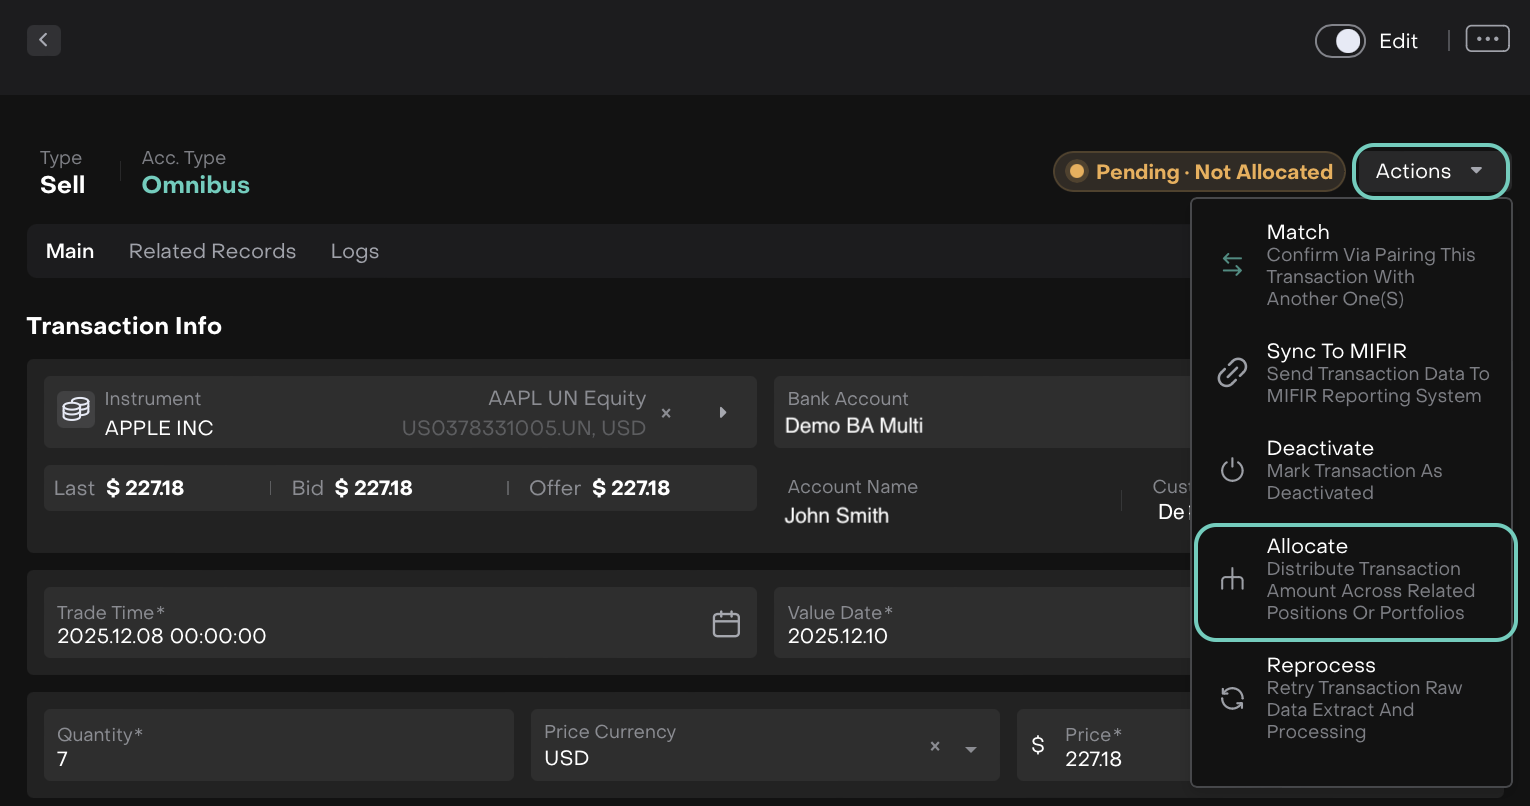Click the Apple Inc instrument coins icon
Viewport: 1530px width, 806px height.
pos(76,410)
